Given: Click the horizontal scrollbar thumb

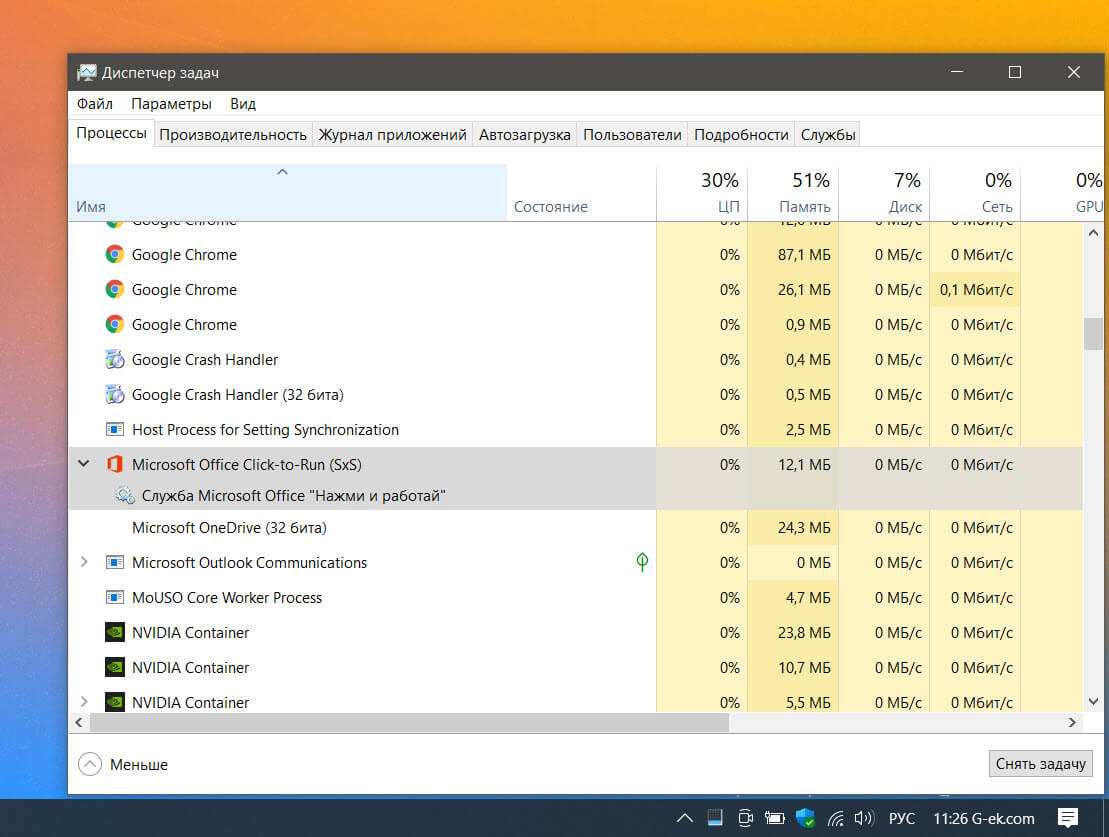Looking at the screenshot, I should pyautogui.click(x=410, y=722).
